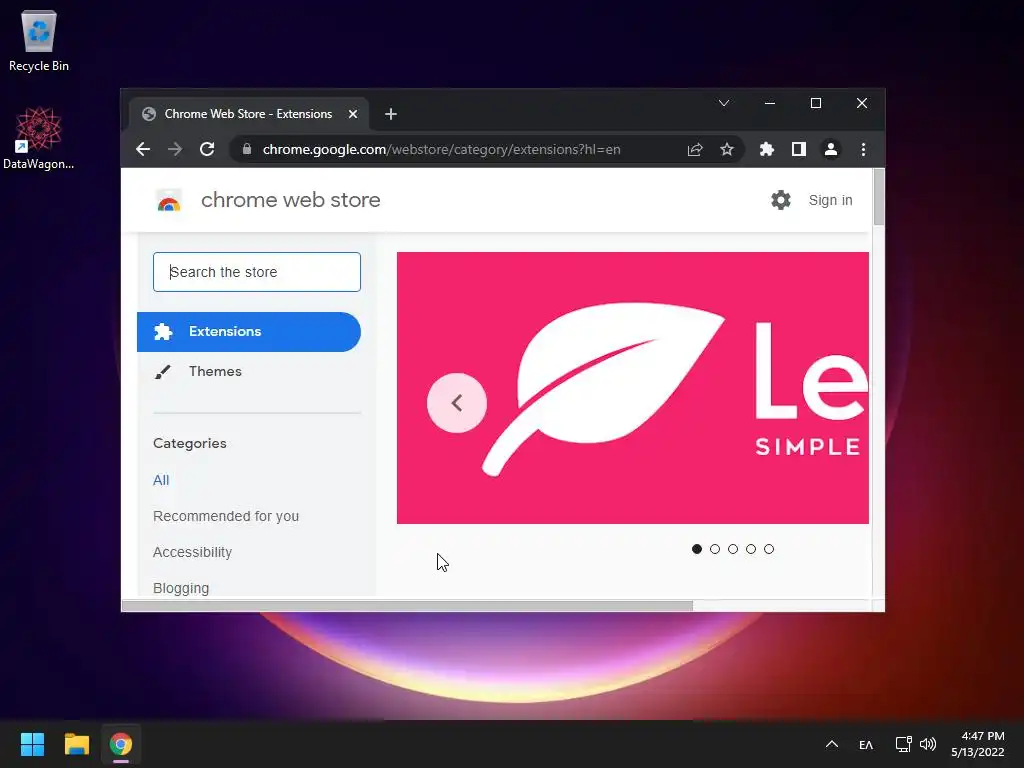This screenshot has height=768, width=1024.
Task: Click the Chrome Web Store tab title
Action: coord(248,114)
